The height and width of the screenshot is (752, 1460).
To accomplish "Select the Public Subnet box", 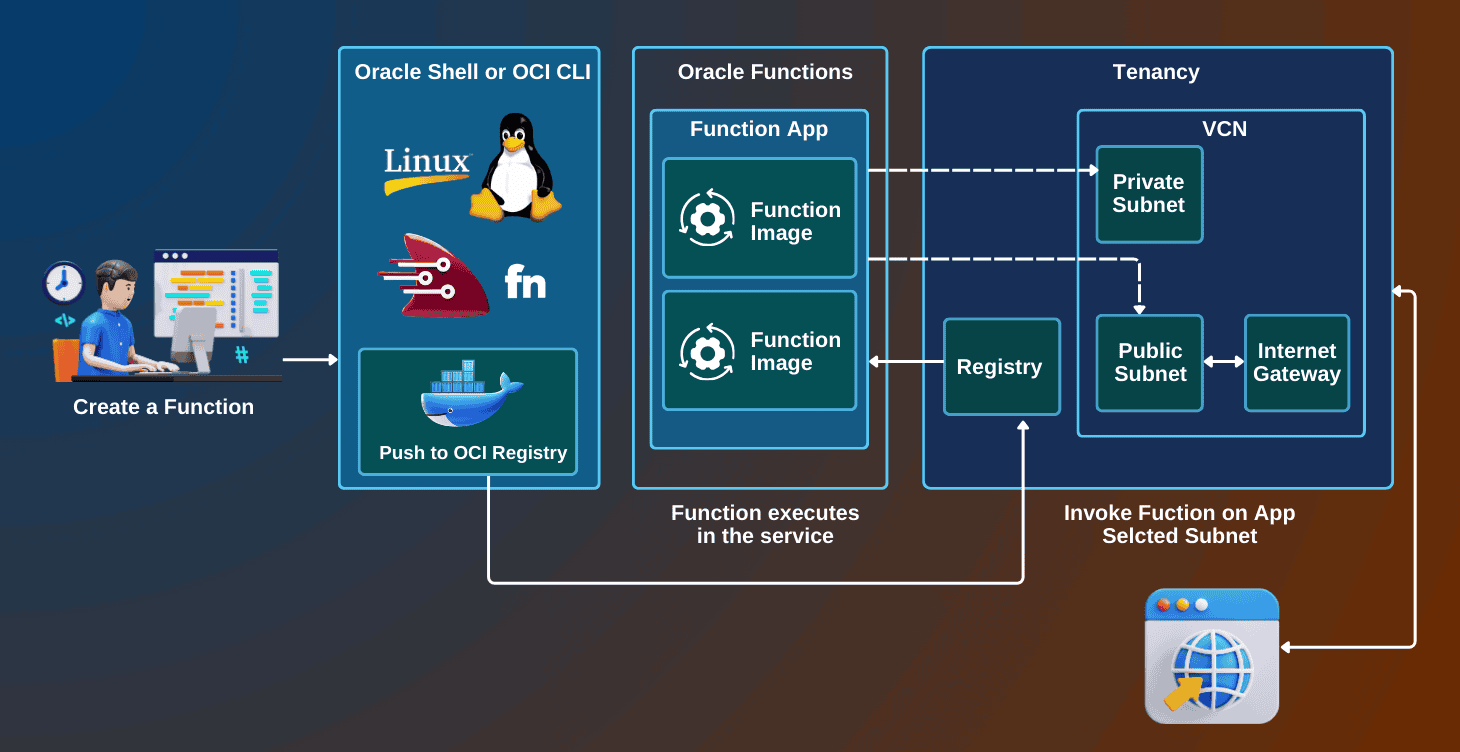I will [1149, 363].
